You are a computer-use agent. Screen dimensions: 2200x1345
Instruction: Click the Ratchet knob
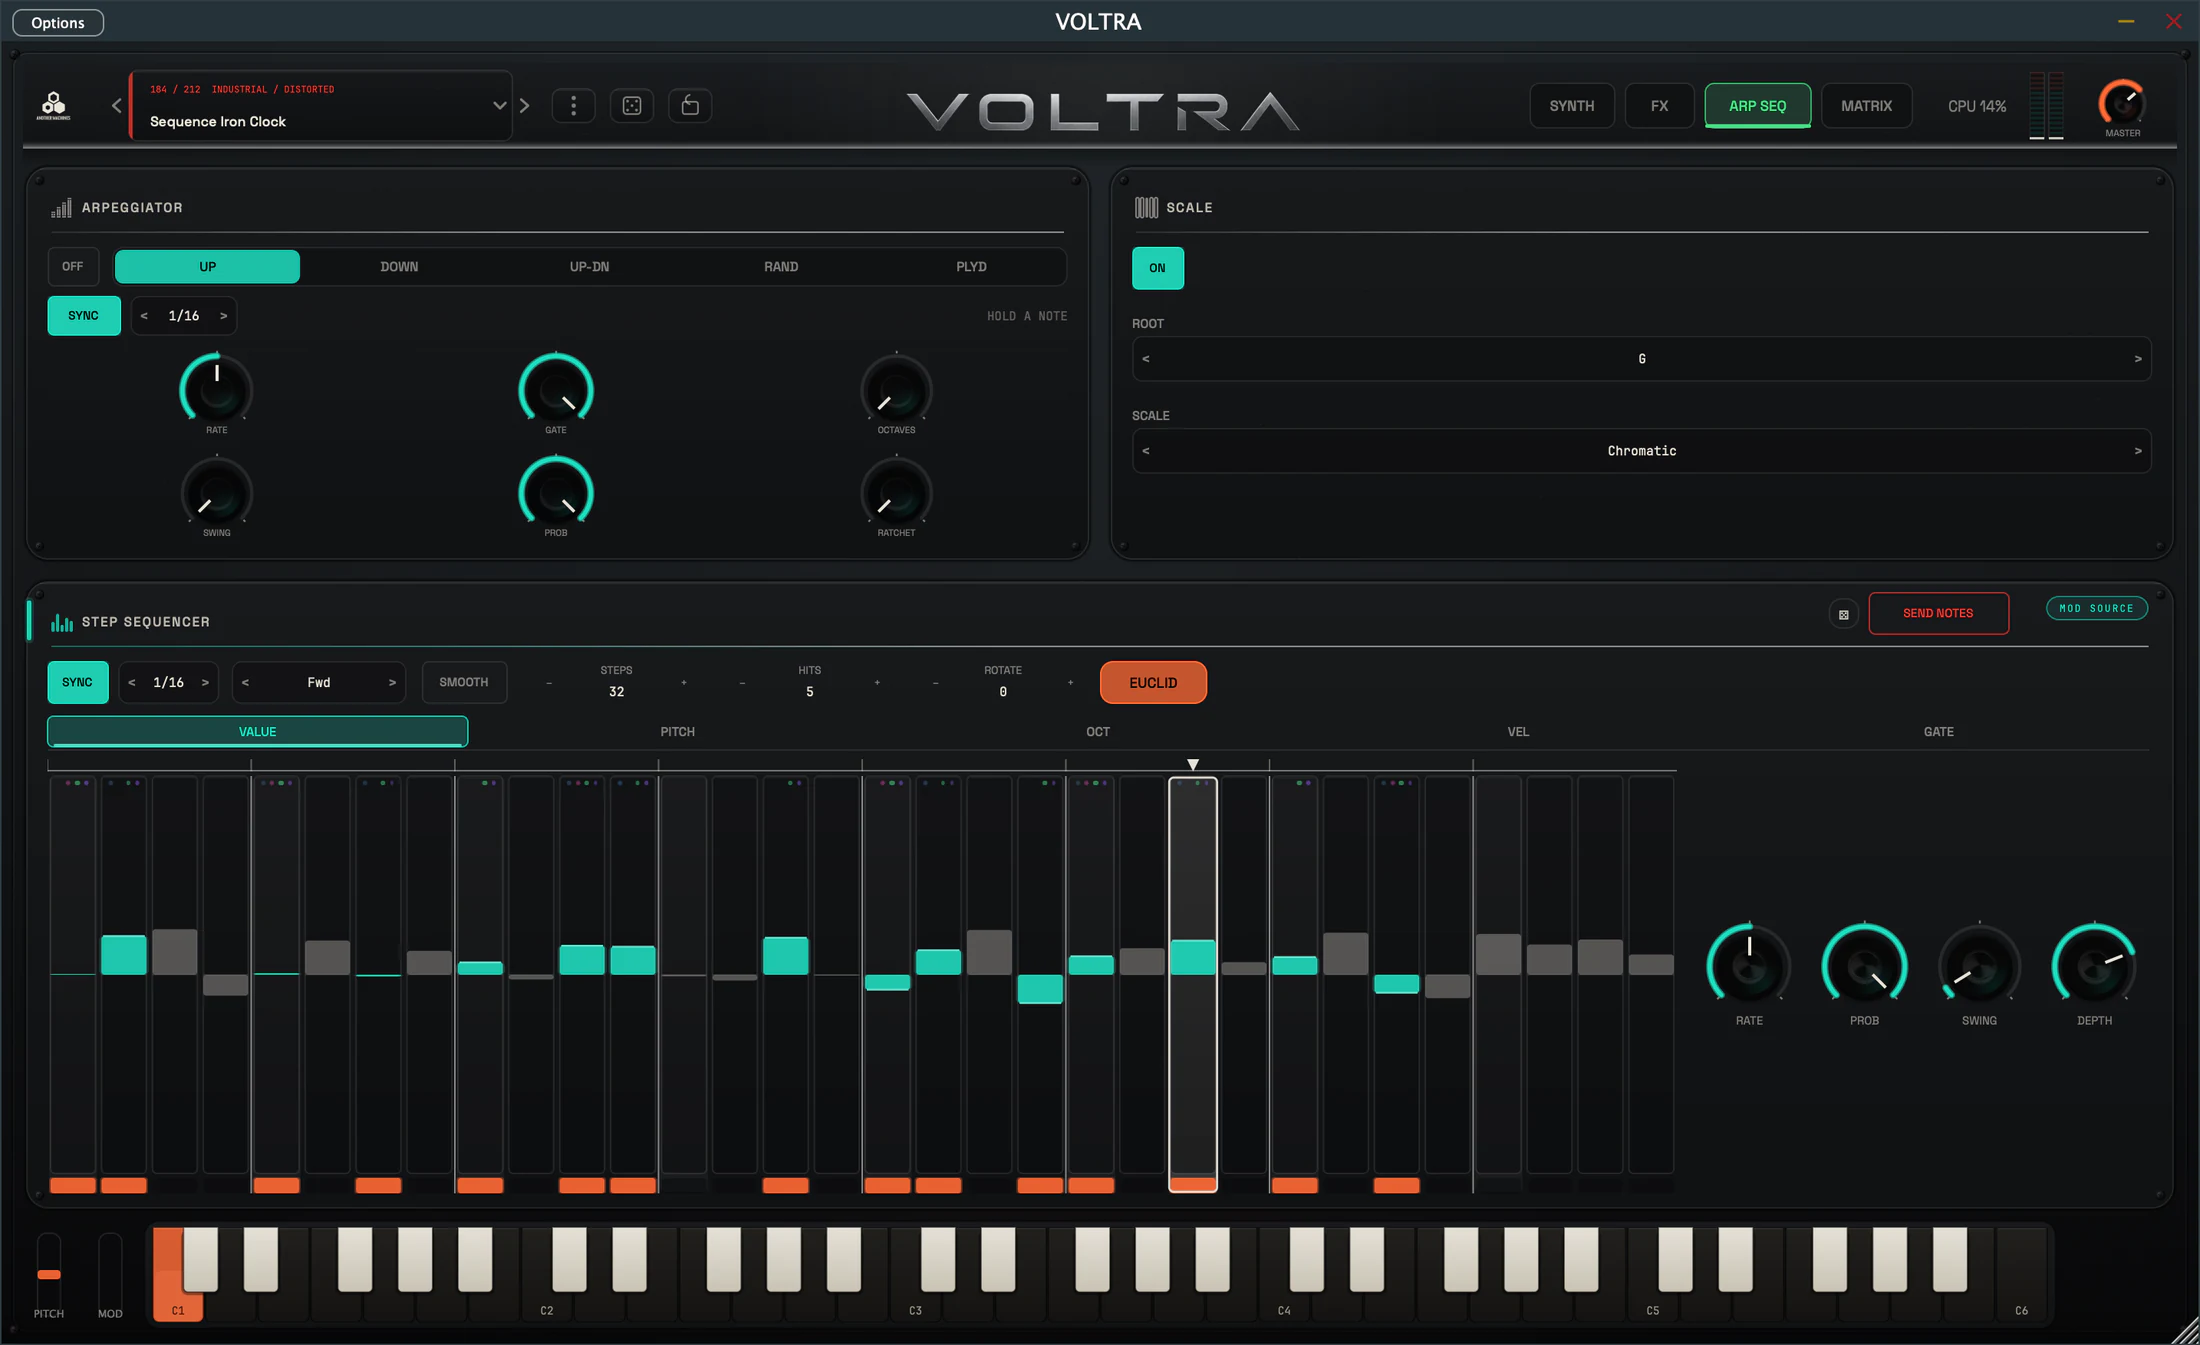[896, 493]
